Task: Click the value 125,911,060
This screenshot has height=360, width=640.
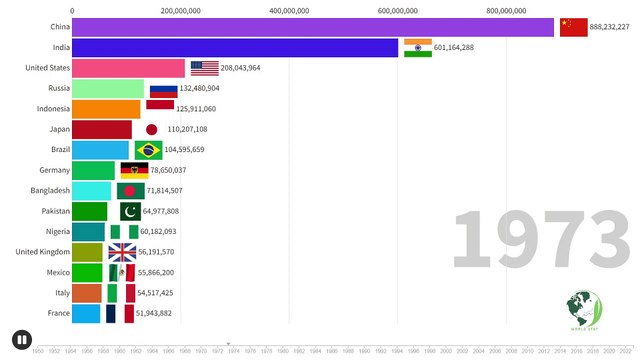Action: tap(196, 109)
